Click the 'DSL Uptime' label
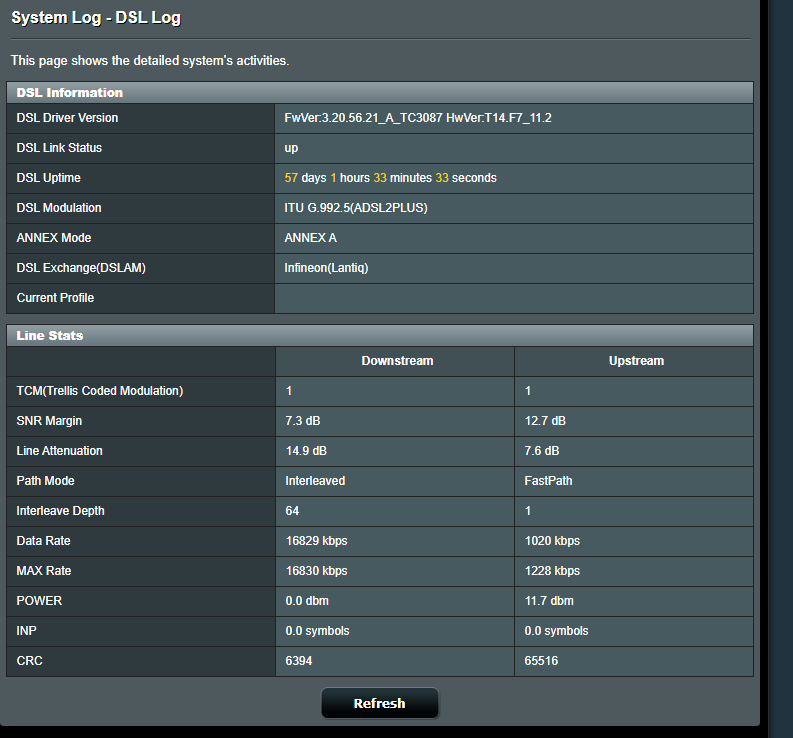The width and height of the screenshot is (793, 738). click(x=49, y=178)
